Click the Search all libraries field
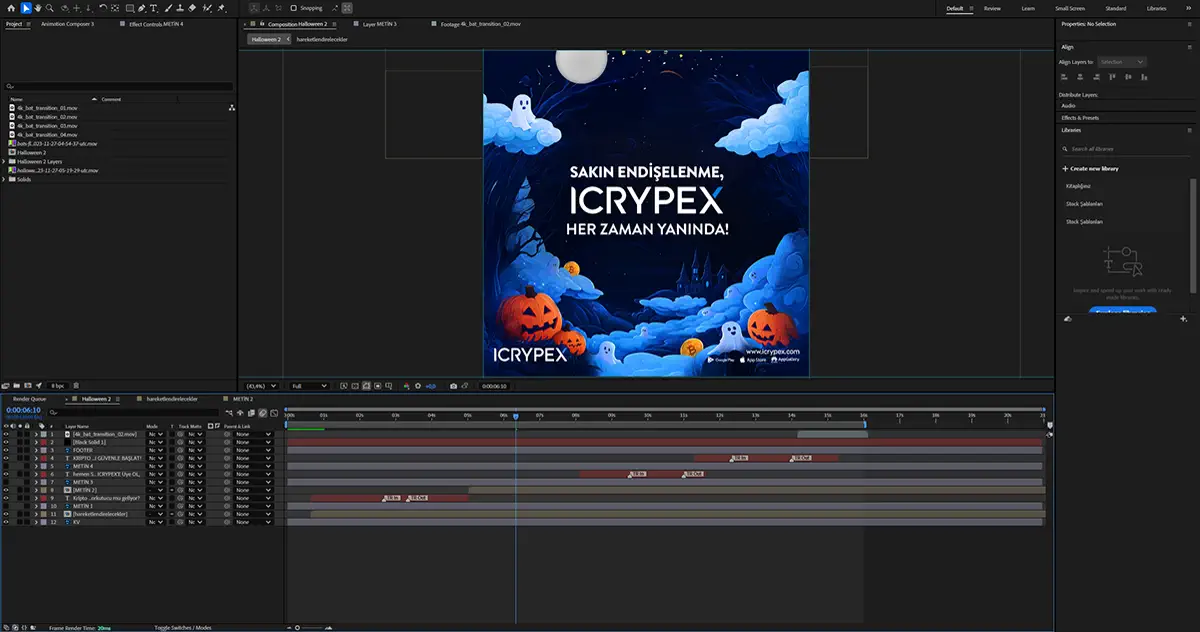1200x632 pixels. point(1126,149)
